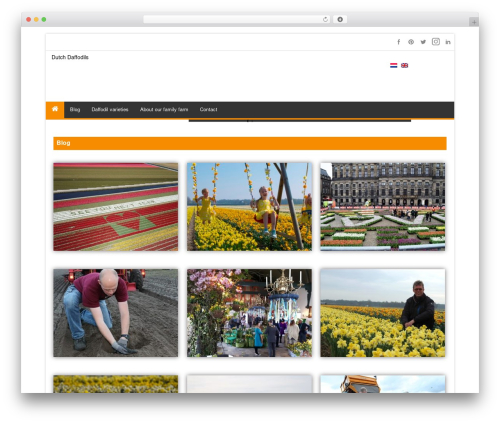This screenshot has width=500, height=423.
Task: Click the browser download indicator icon
Action: pos(340,19)
